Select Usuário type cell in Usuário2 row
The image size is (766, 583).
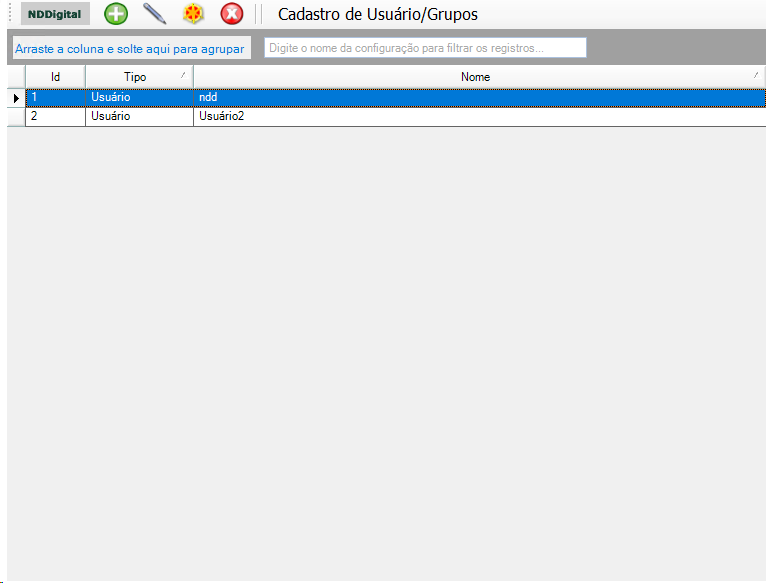(x=139, y=116)
